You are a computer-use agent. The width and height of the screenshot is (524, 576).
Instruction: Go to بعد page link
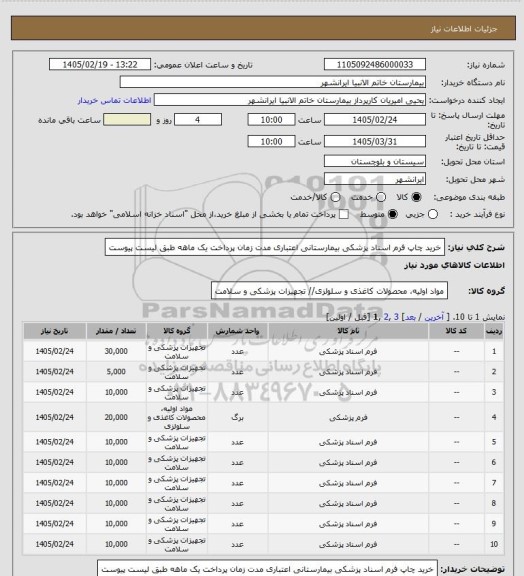coord(410,317)
